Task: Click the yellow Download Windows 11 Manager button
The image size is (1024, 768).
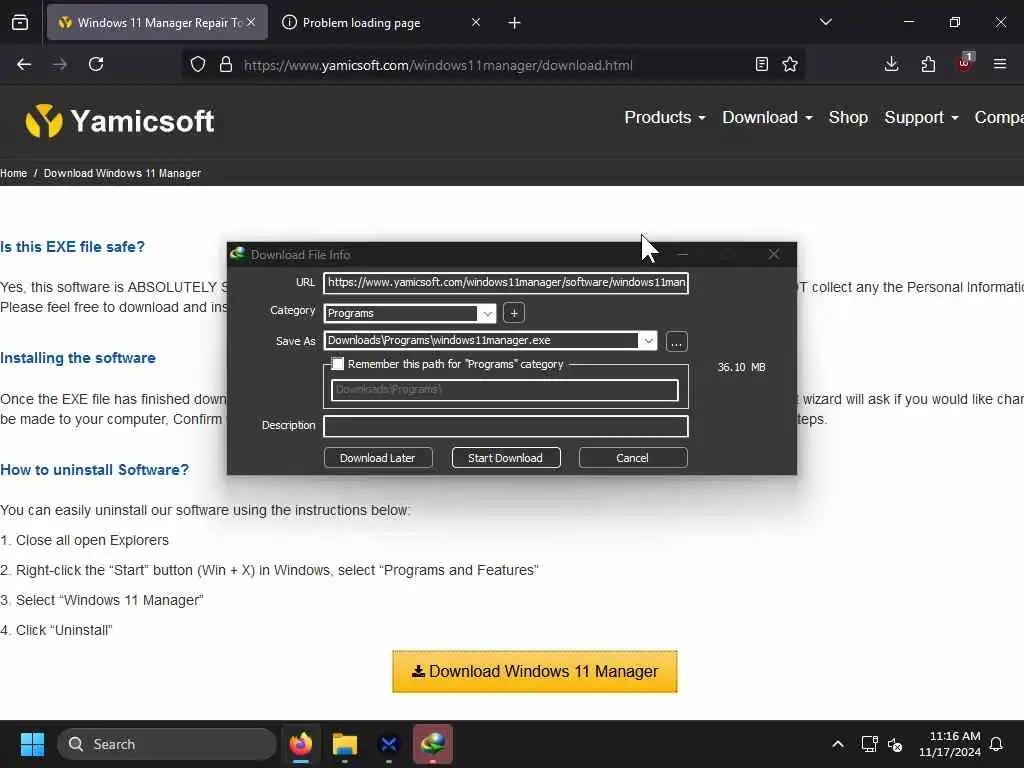Action: (x=535, y=671)
